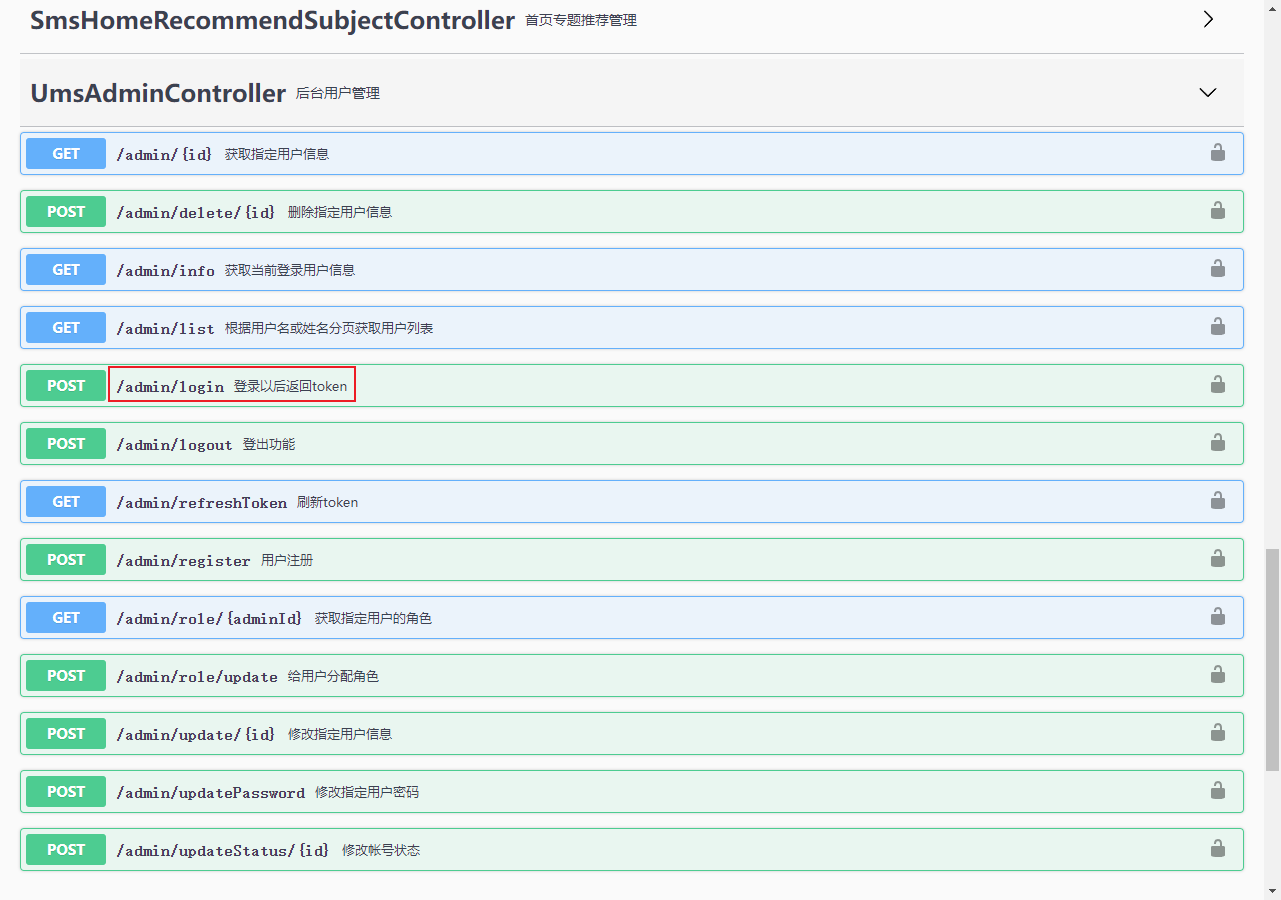Click GET button for /admin/info
1281x900 pixels.
point(66,270)
